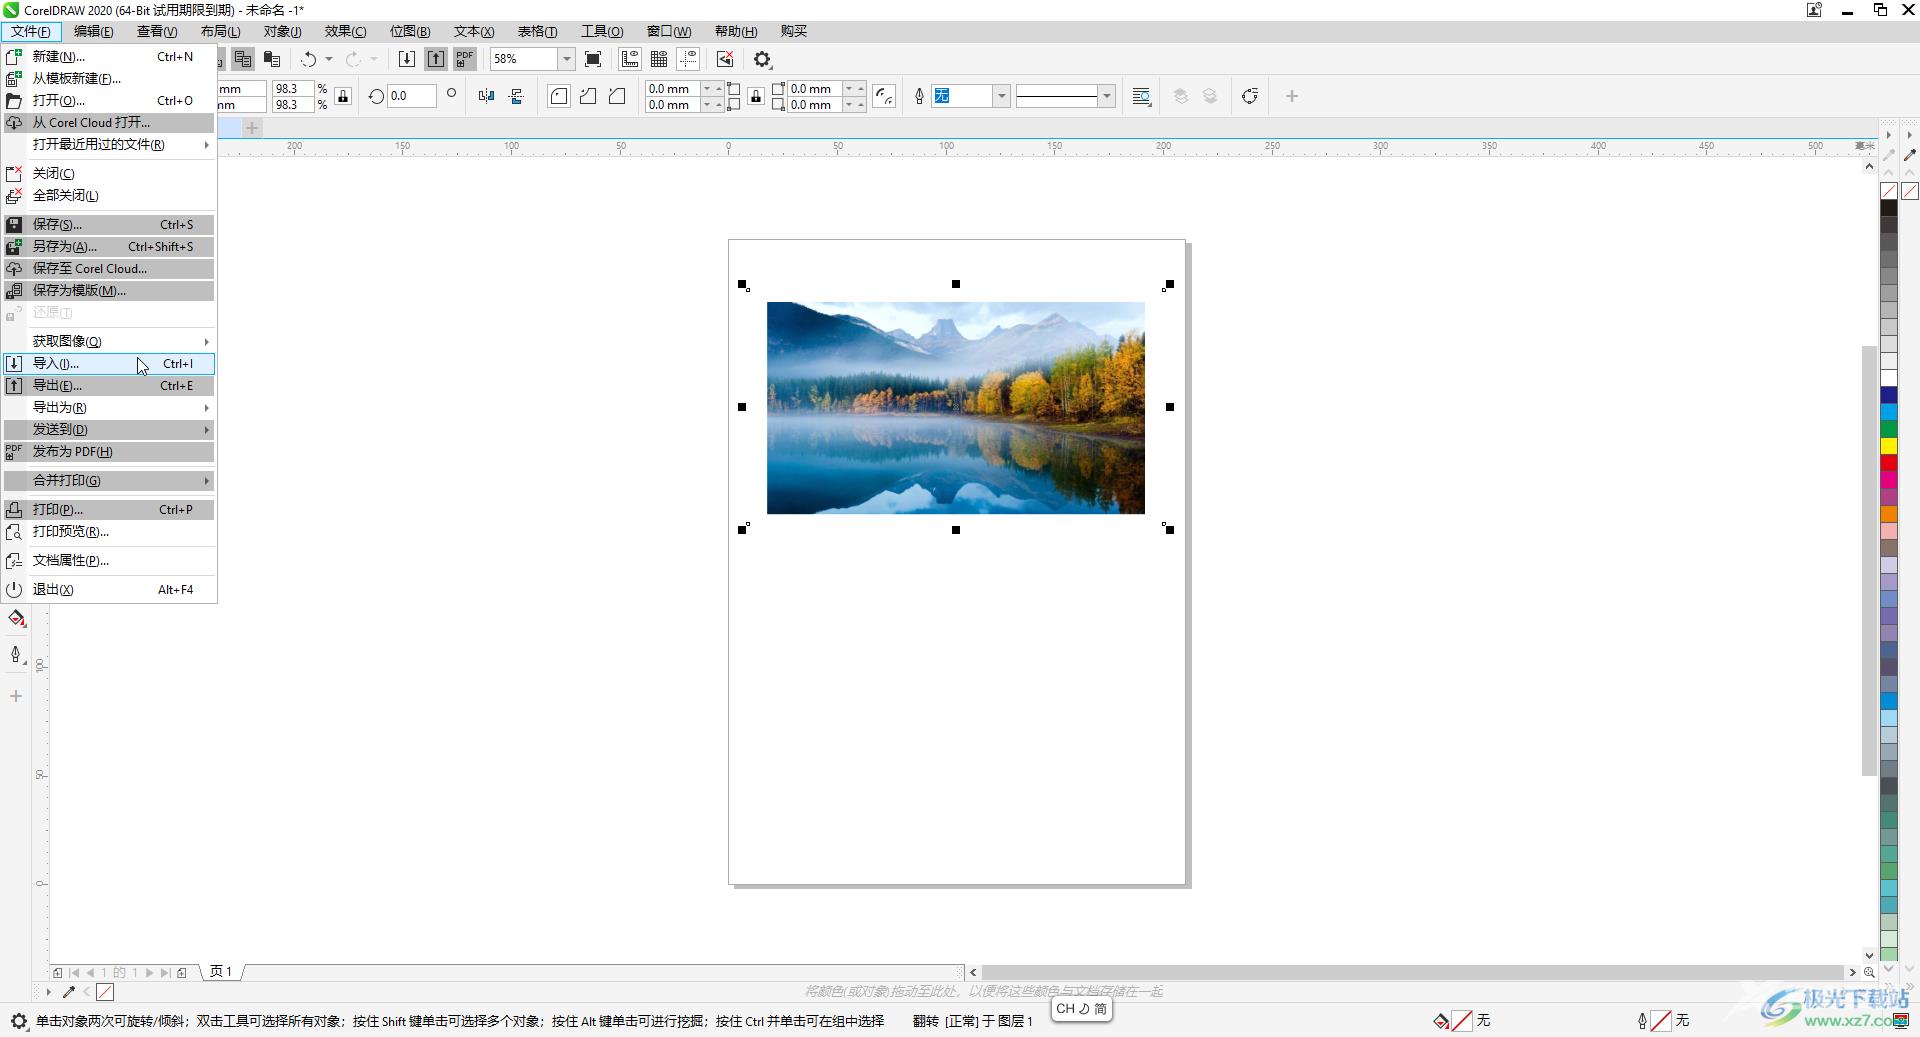Click the Export icon in the standard toolbar

tap(436, 59)
